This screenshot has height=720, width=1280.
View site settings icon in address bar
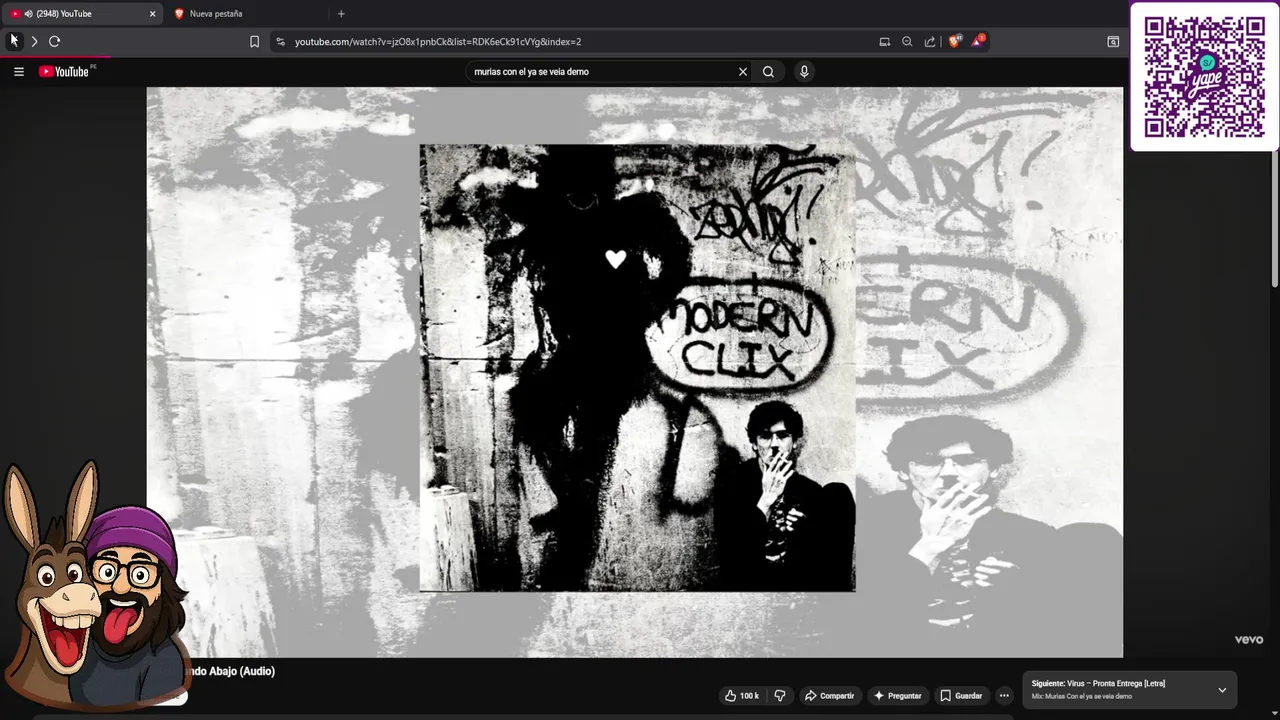[280, 42]
